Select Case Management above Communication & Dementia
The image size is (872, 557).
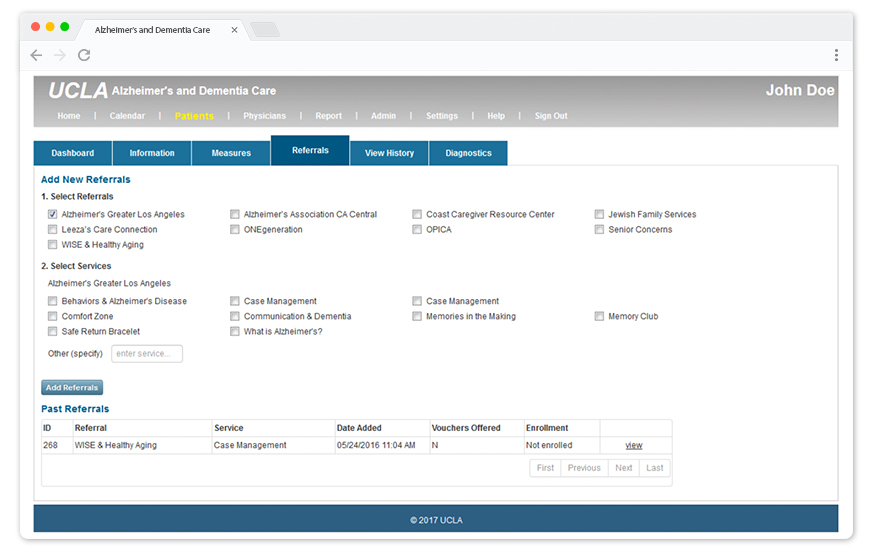[x=235, y=301]
